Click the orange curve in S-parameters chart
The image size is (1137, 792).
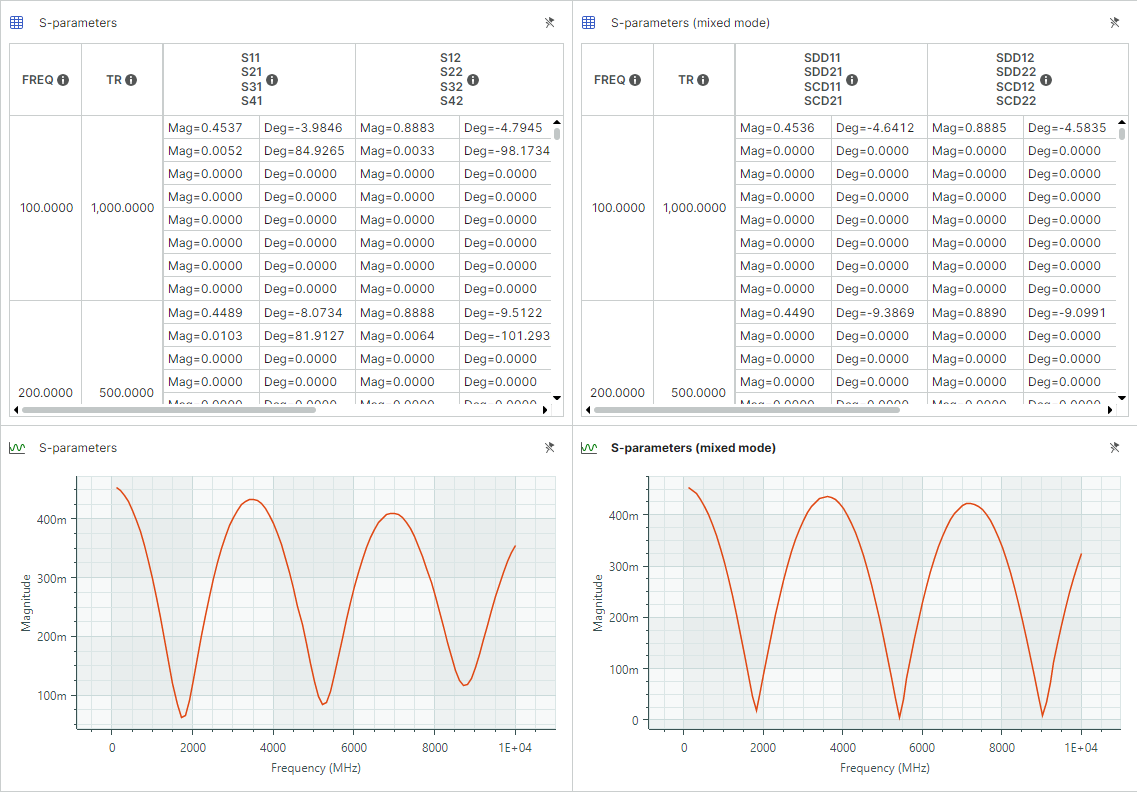(x=252, y=500)
